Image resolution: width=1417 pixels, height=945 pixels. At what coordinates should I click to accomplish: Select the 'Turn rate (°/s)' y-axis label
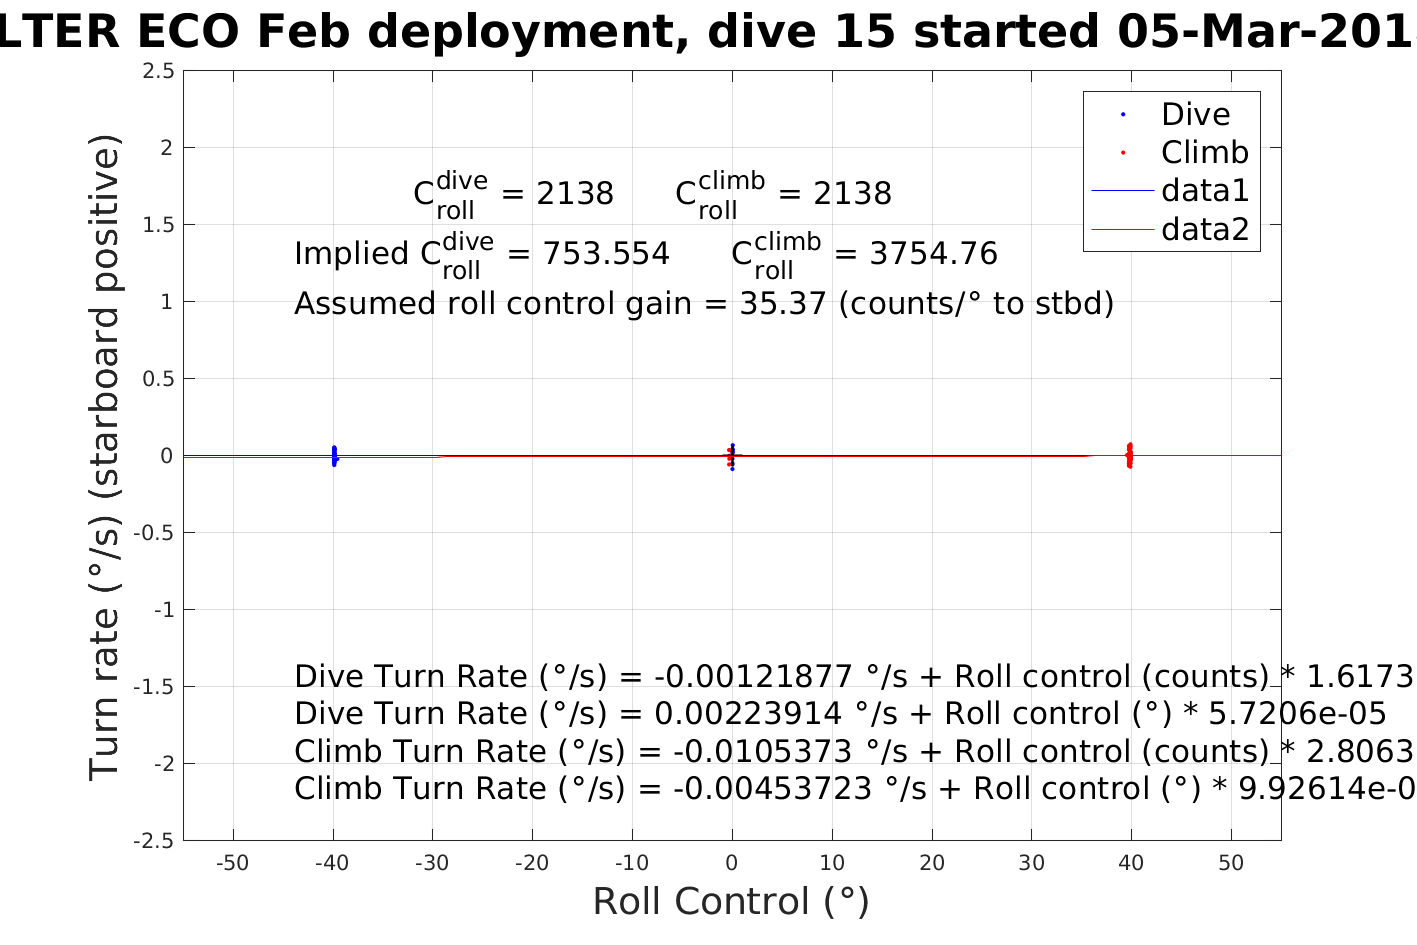point(105,456)
